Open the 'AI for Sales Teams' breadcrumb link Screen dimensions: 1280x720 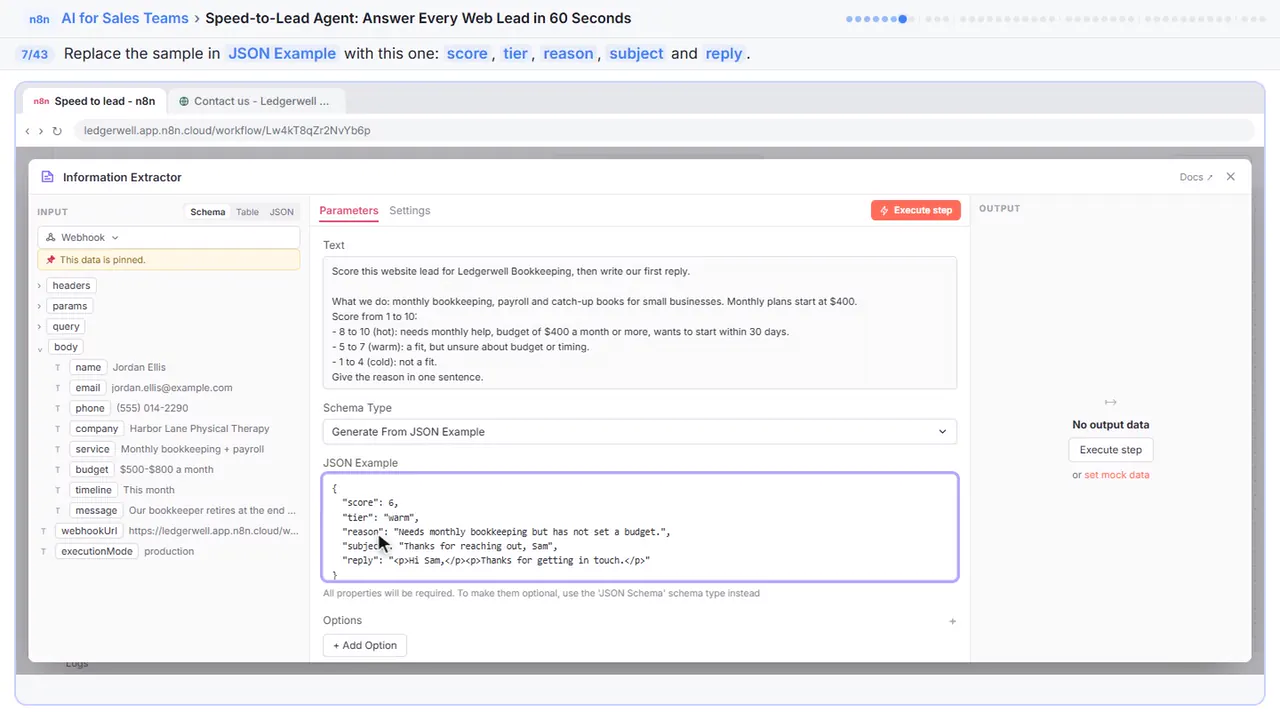tap(124, 18)
